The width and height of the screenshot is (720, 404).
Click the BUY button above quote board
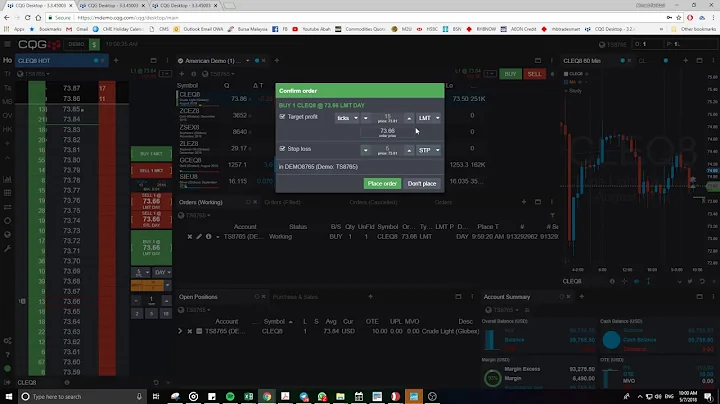pyautogui.click(x=510, y=74)
